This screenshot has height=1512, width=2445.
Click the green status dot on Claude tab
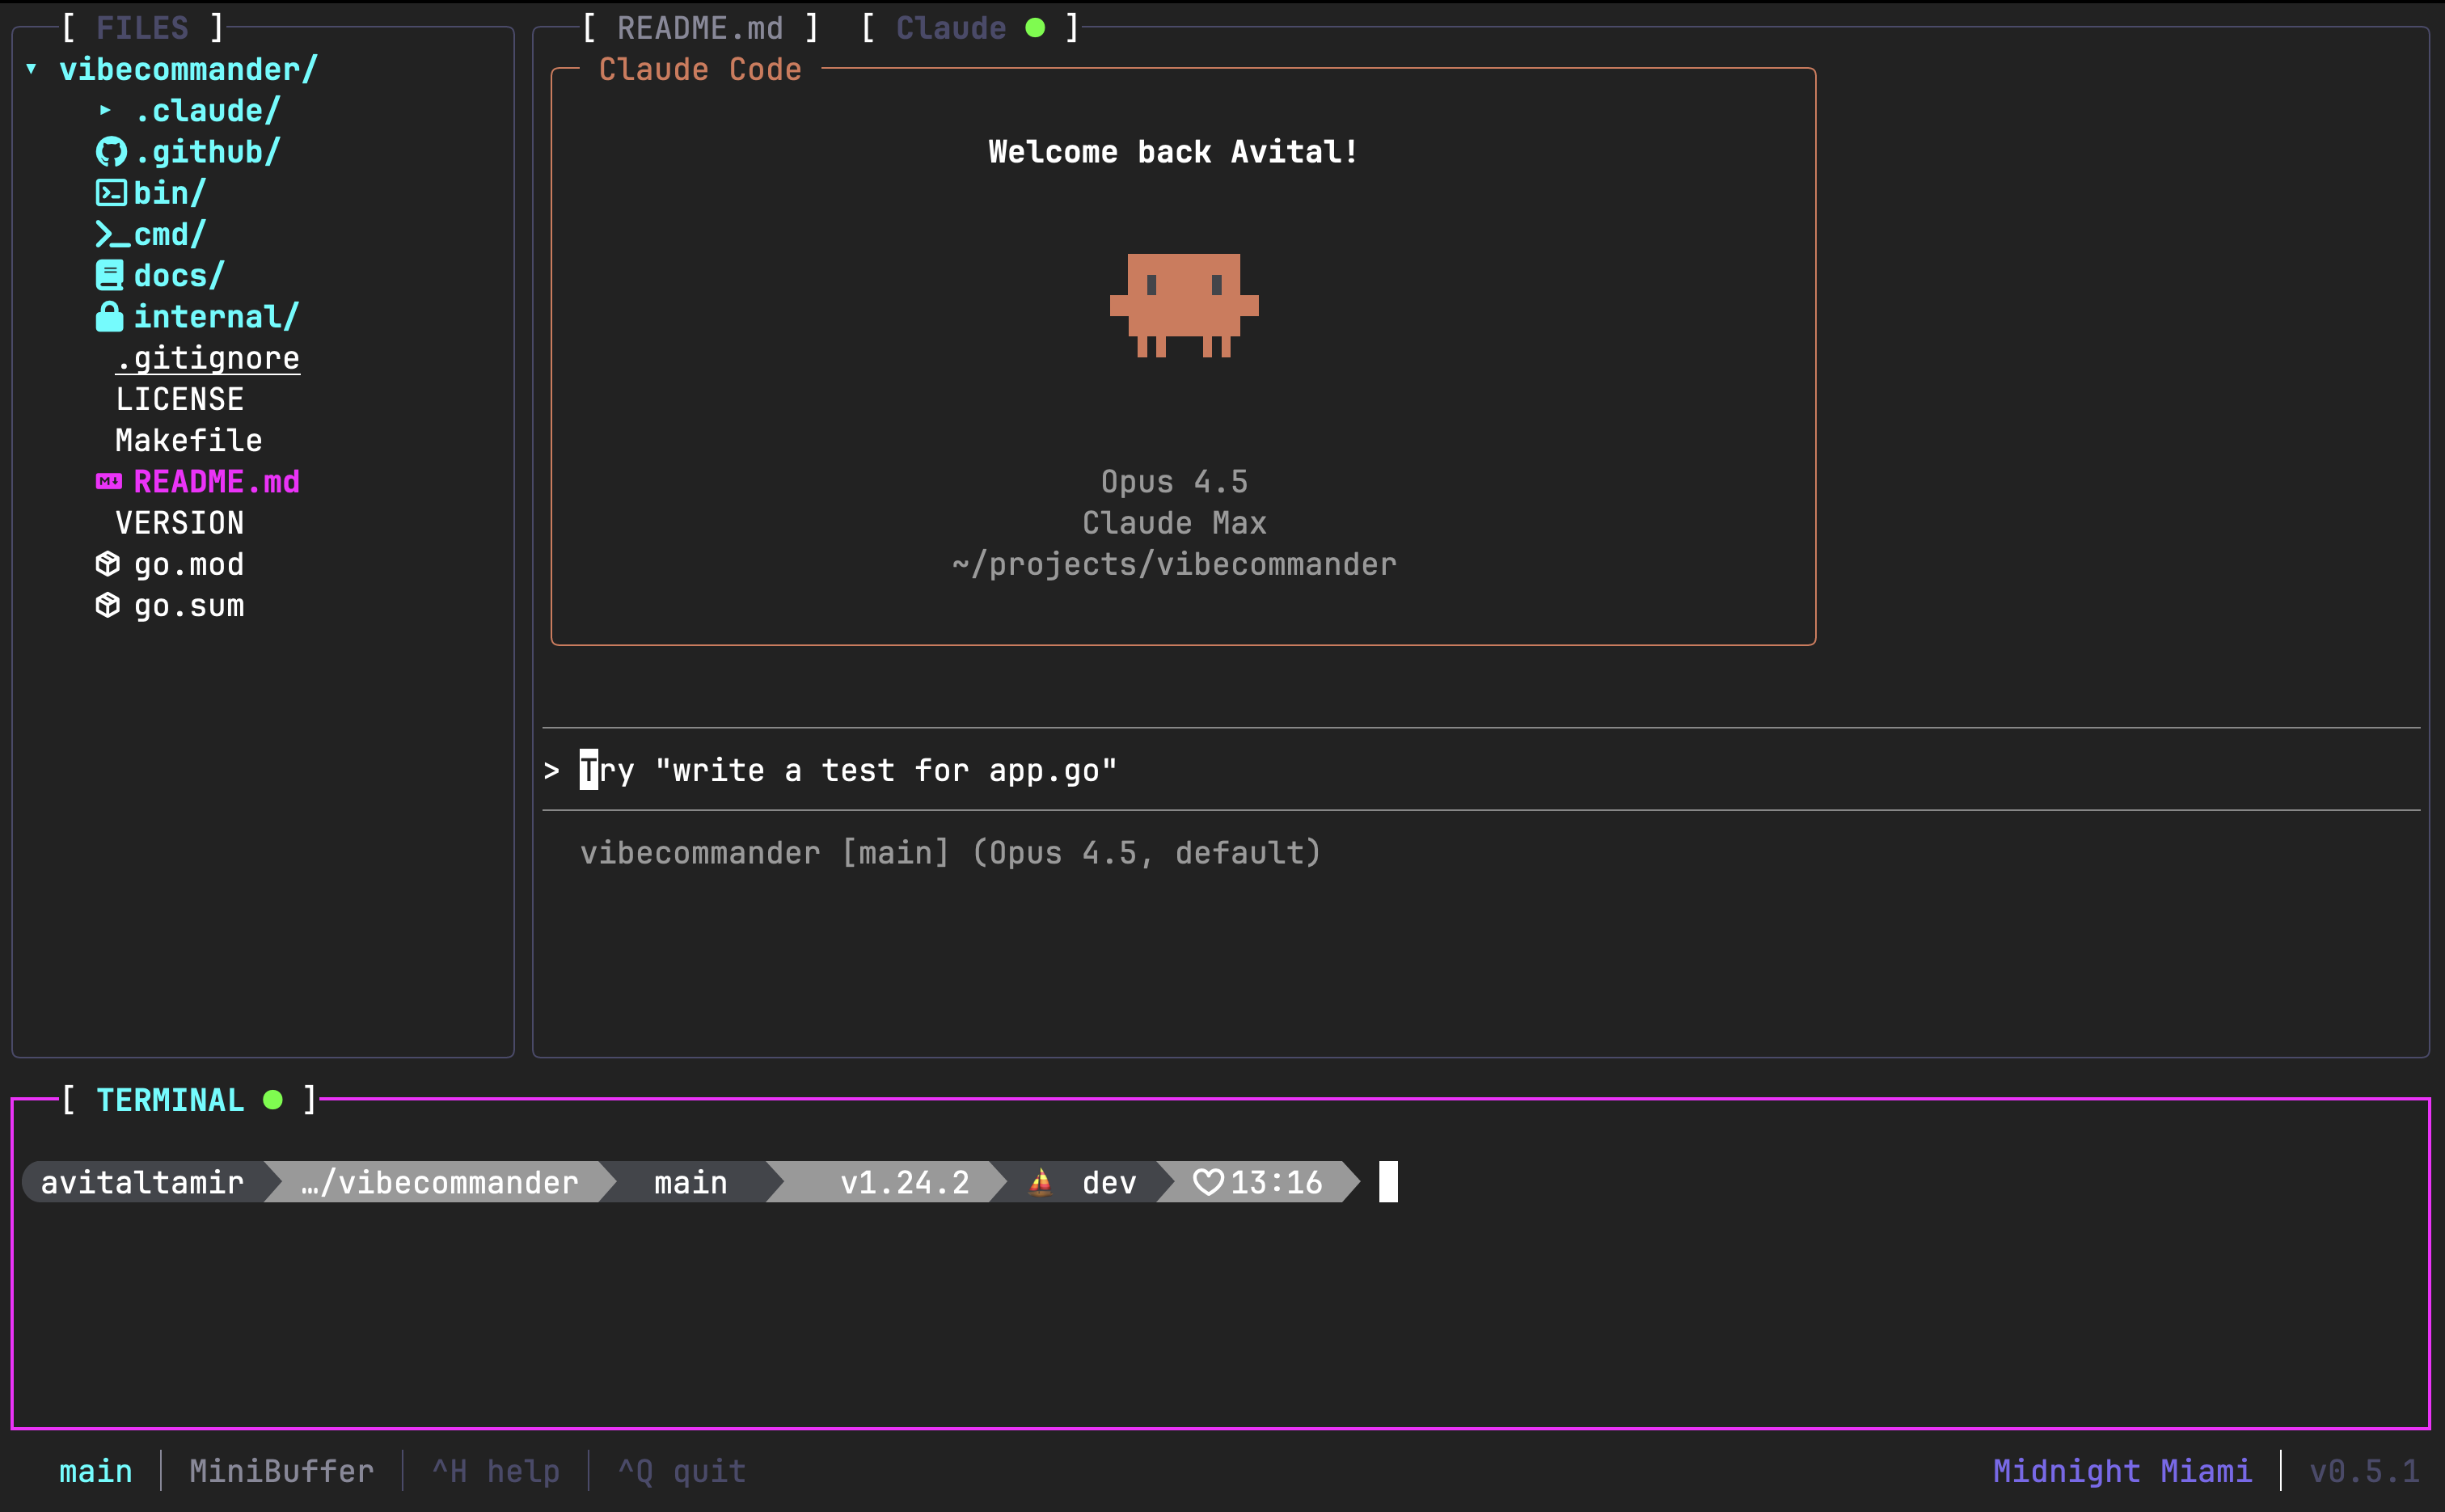[1036, 27]
